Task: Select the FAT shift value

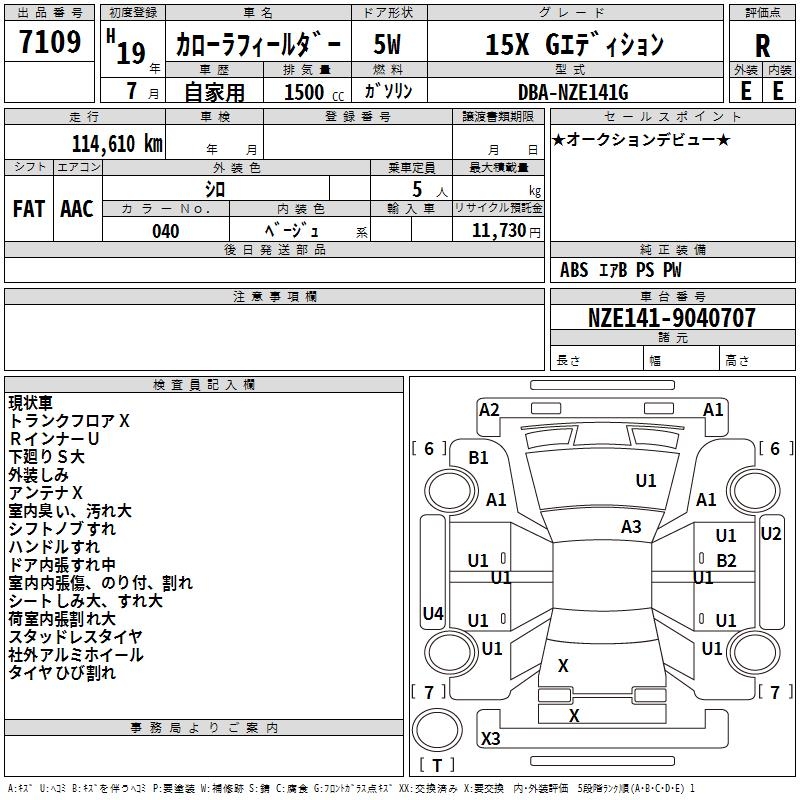Action: coord(29,209)
